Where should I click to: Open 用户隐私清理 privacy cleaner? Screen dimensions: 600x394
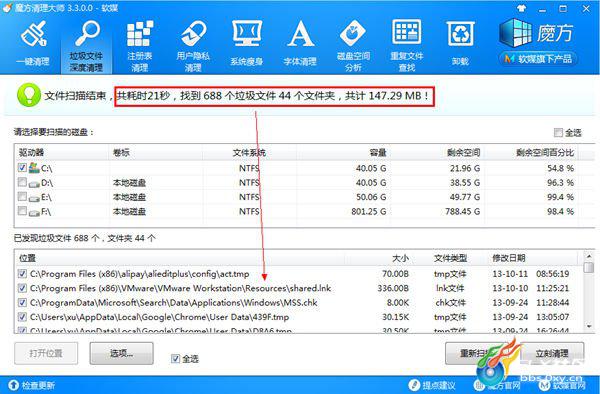coord(193,34)
